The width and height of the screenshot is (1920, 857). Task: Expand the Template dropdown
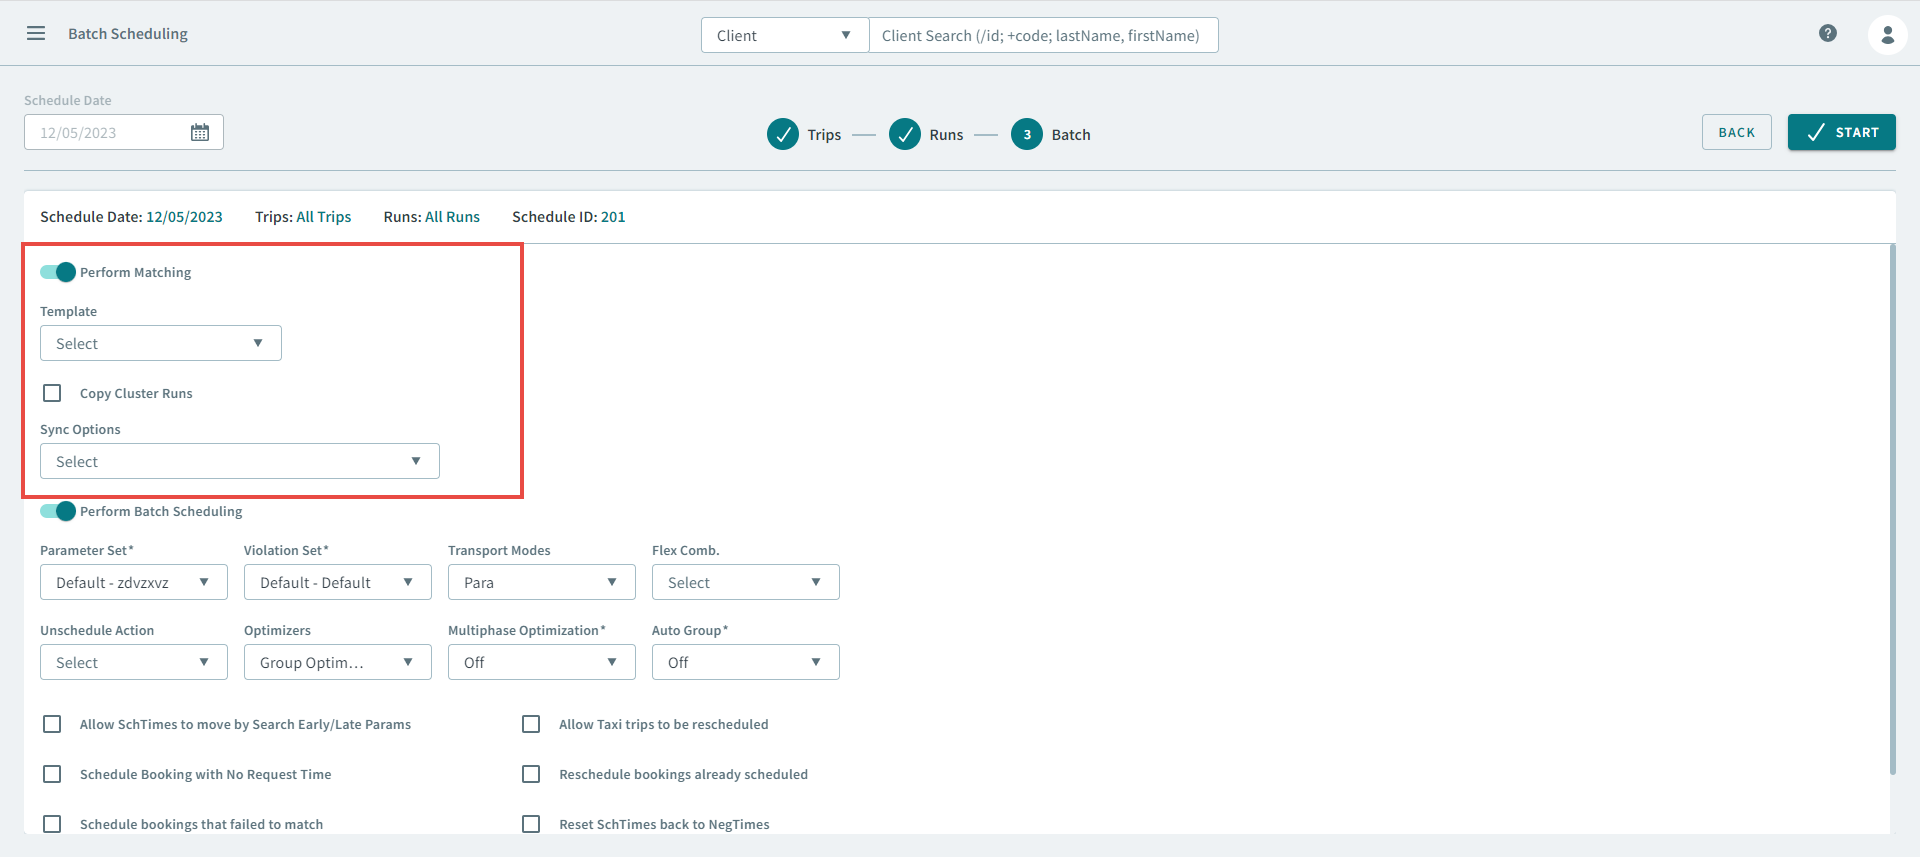coord(160,343)
